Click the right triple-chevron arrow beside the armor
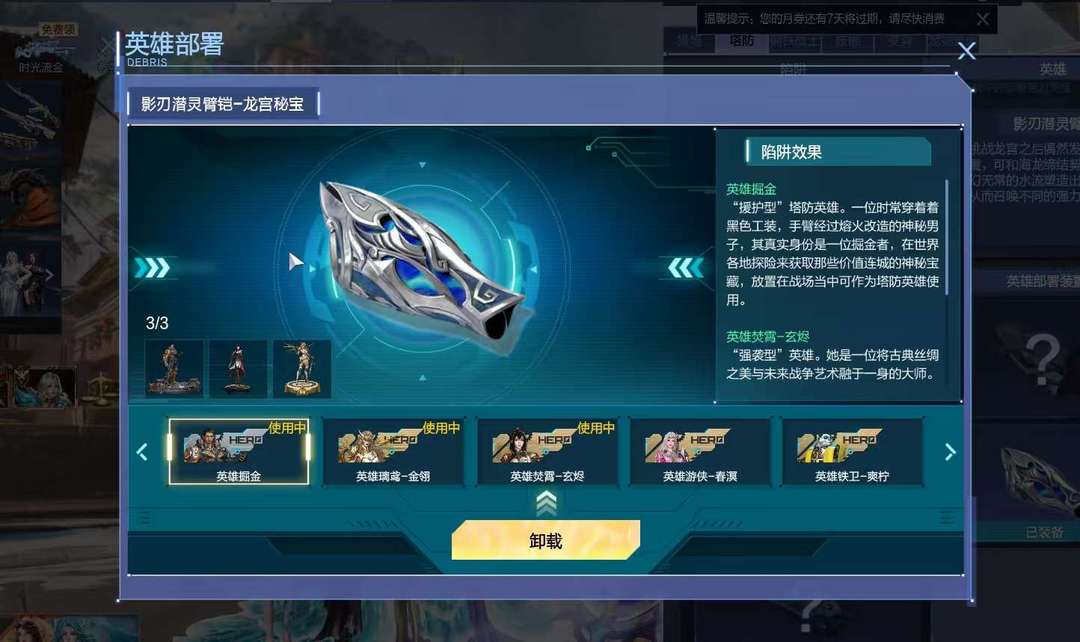This screenshot has height=642, width=1080. pos(685,267)
